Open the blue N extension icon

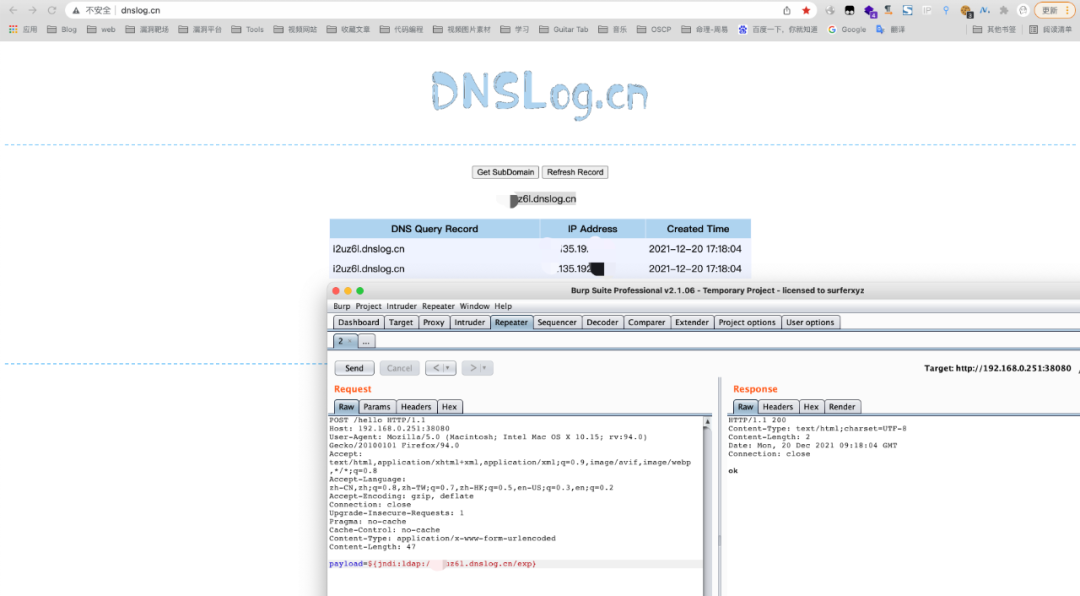click(x=985, y=10)
